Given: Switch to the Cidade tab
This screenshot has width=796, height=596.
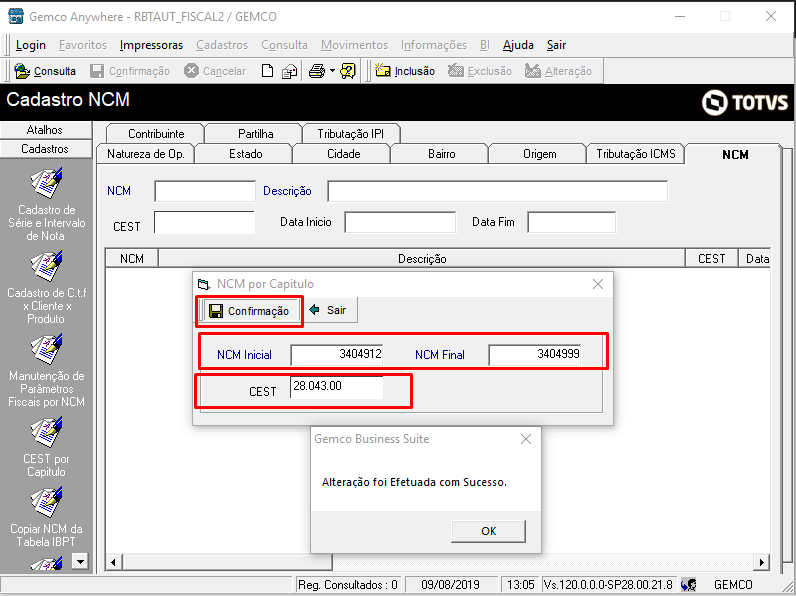Looking at the screenshot, I should pos(343,154).
